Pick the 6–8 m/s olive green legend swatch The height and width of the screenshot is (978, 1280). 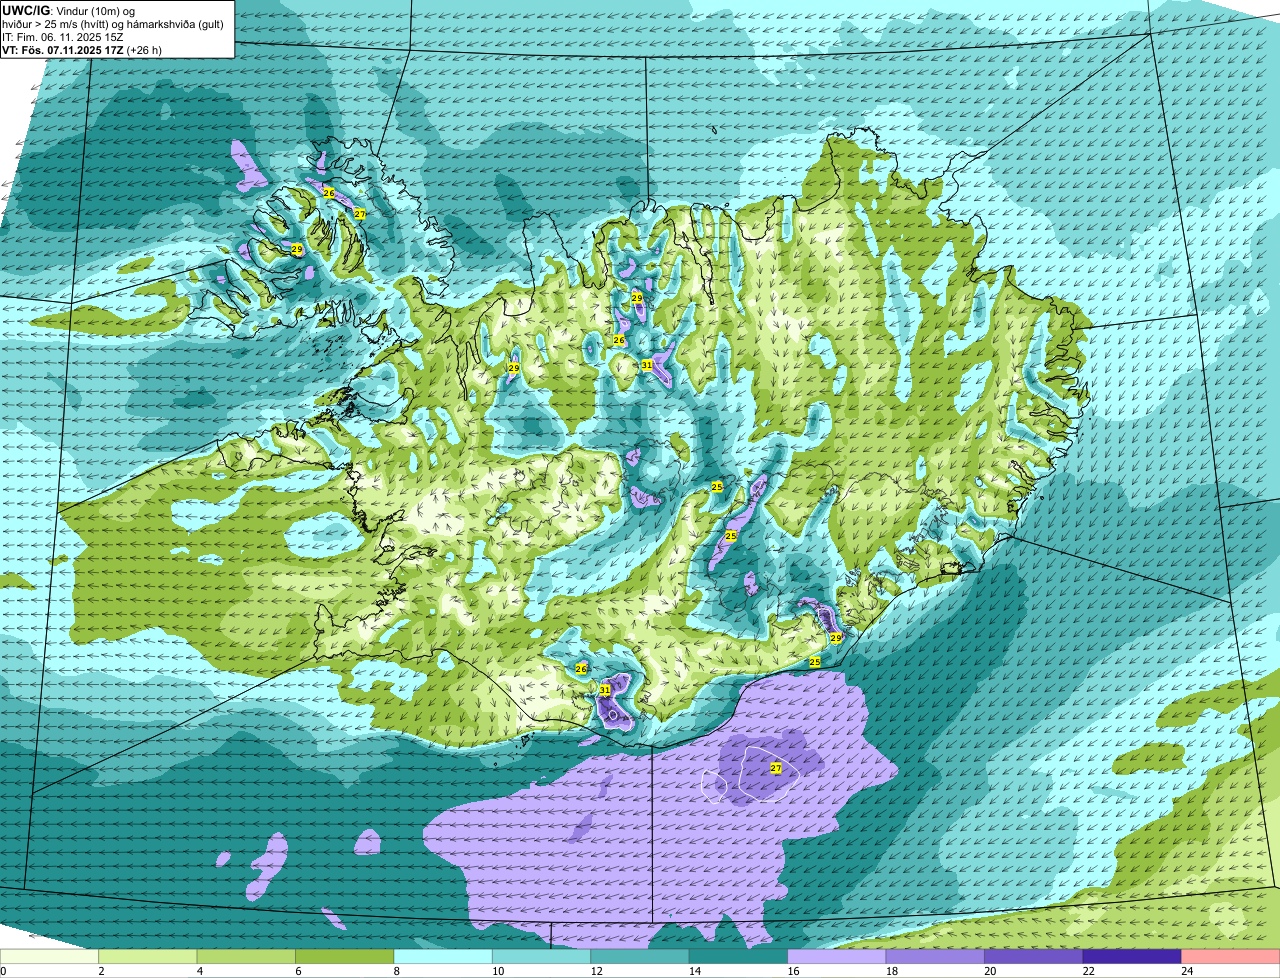[x=345, y=956]
